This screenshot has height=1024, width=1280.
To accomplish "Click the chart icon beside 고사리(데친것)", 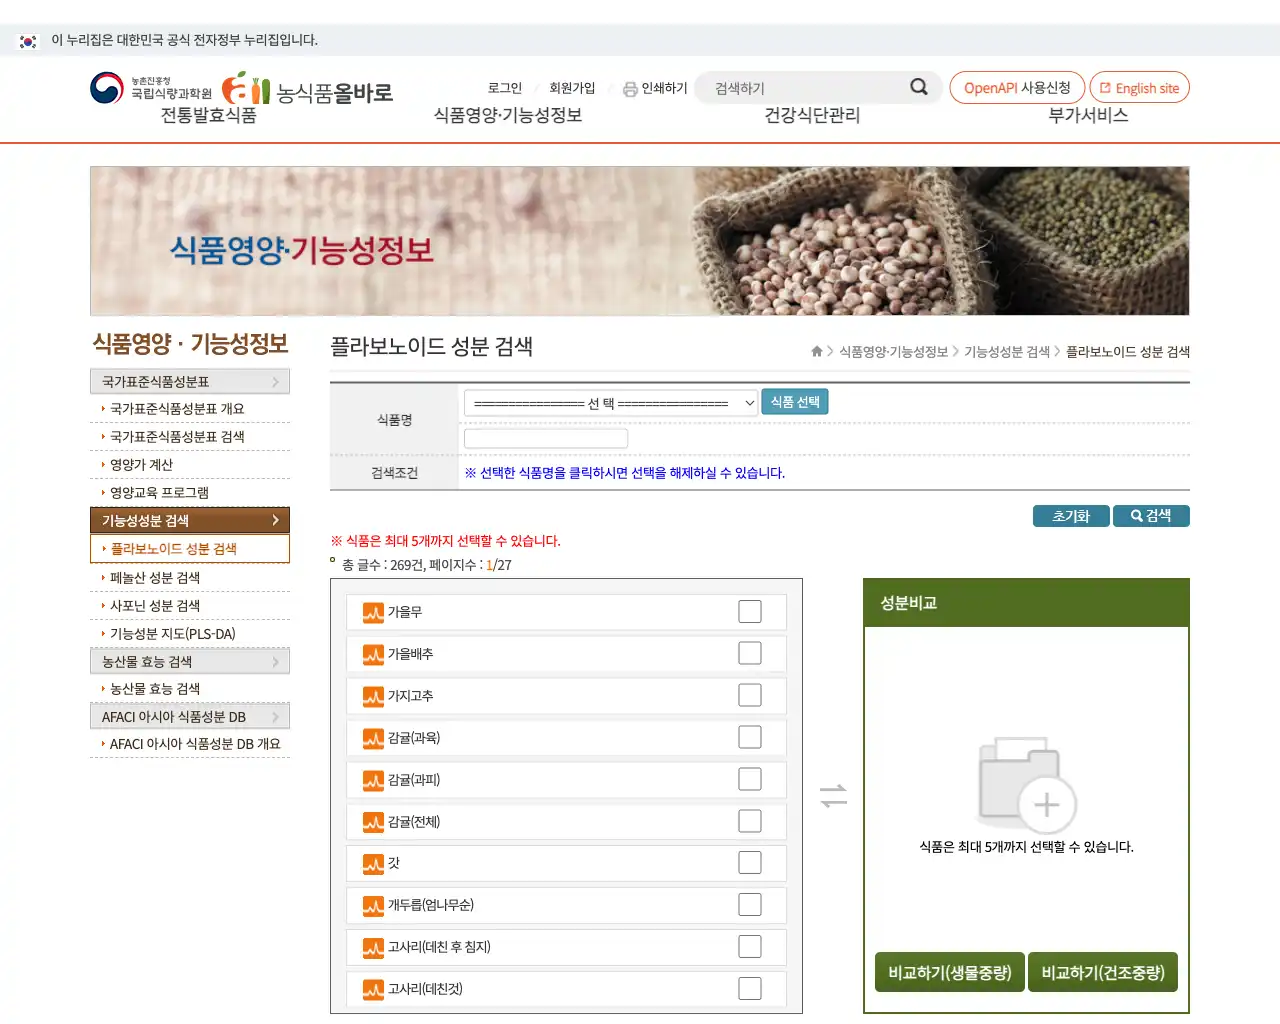I will click(x=371, y=989).
